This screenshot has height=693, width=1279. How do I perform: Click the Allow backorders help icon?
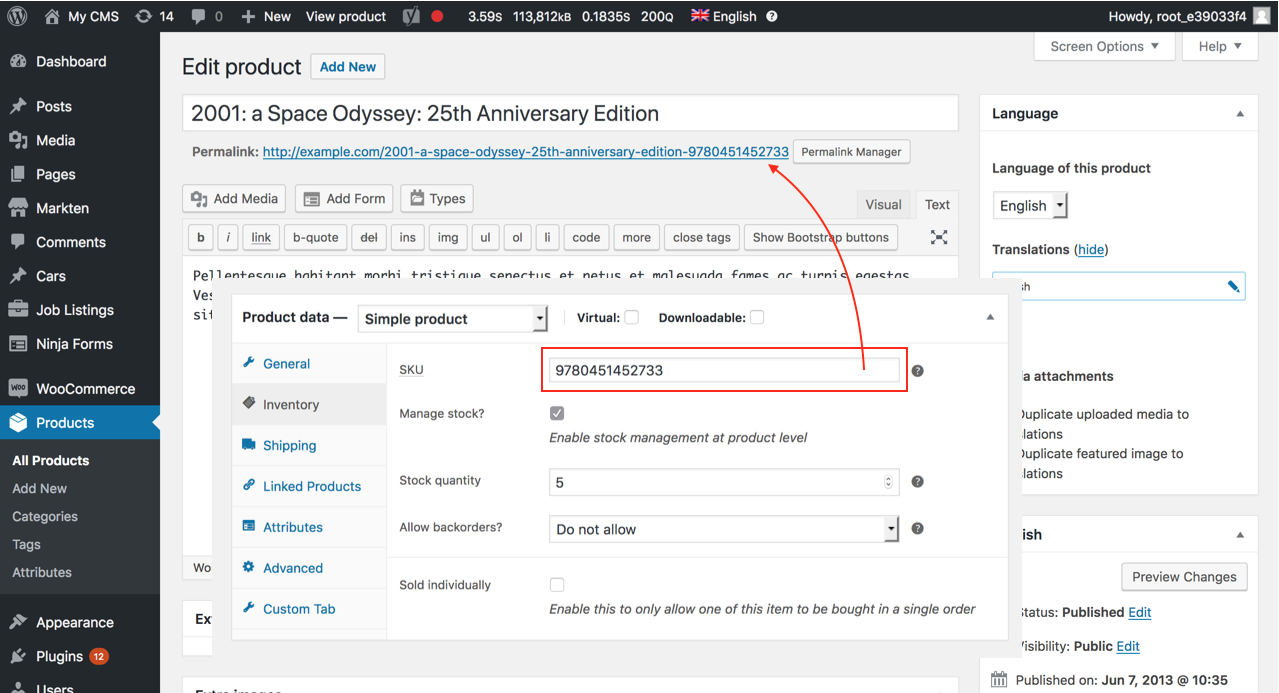tap(917, 528)
